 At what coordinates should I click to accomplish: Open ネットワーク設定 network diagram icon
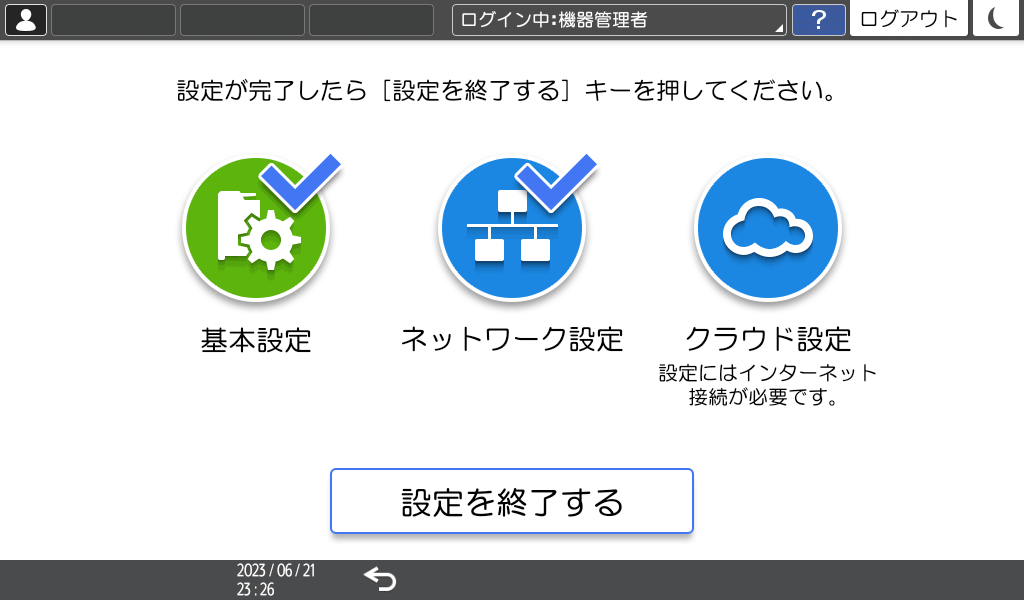coord(512,228)
